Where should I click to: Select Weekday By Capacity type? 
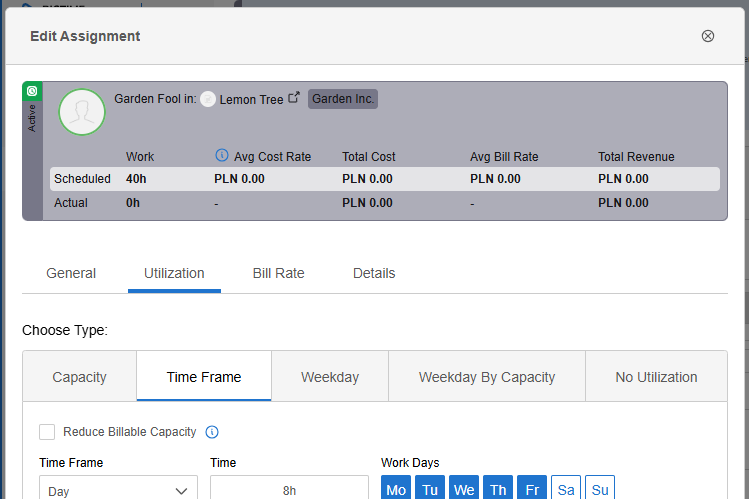click(x=487, y=377)
